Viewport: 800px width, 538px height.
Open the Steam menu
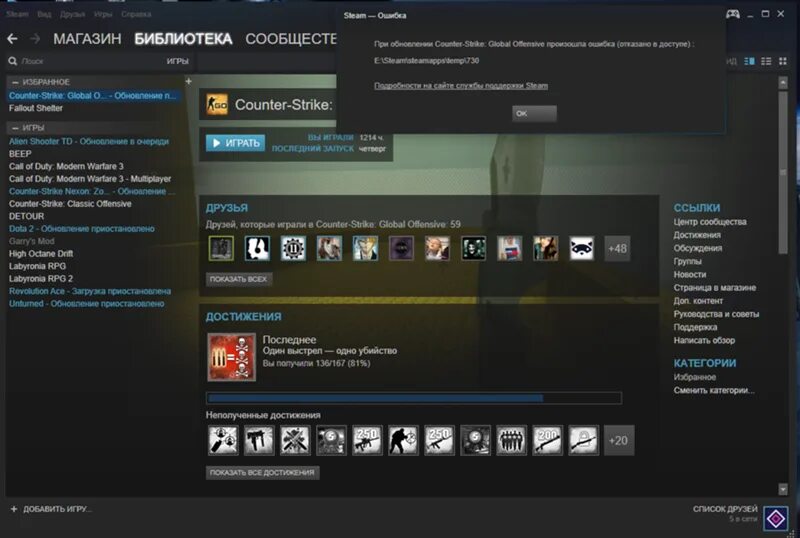[17, 14]
